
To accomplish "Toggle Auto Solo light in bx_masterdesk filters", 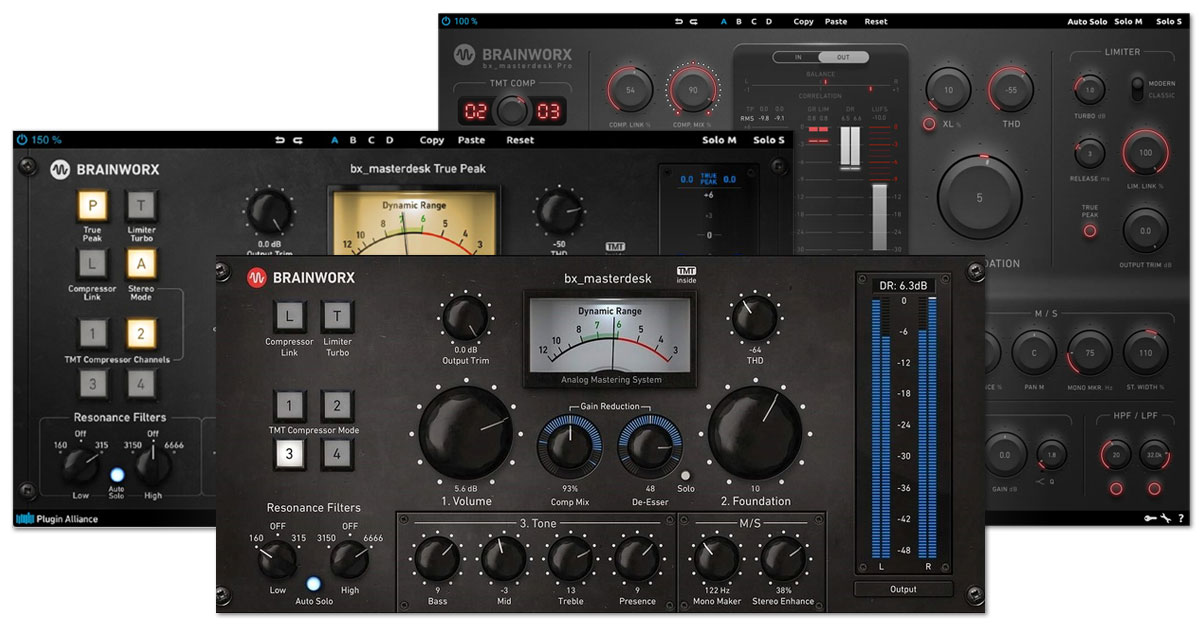I will click(314, 584).
